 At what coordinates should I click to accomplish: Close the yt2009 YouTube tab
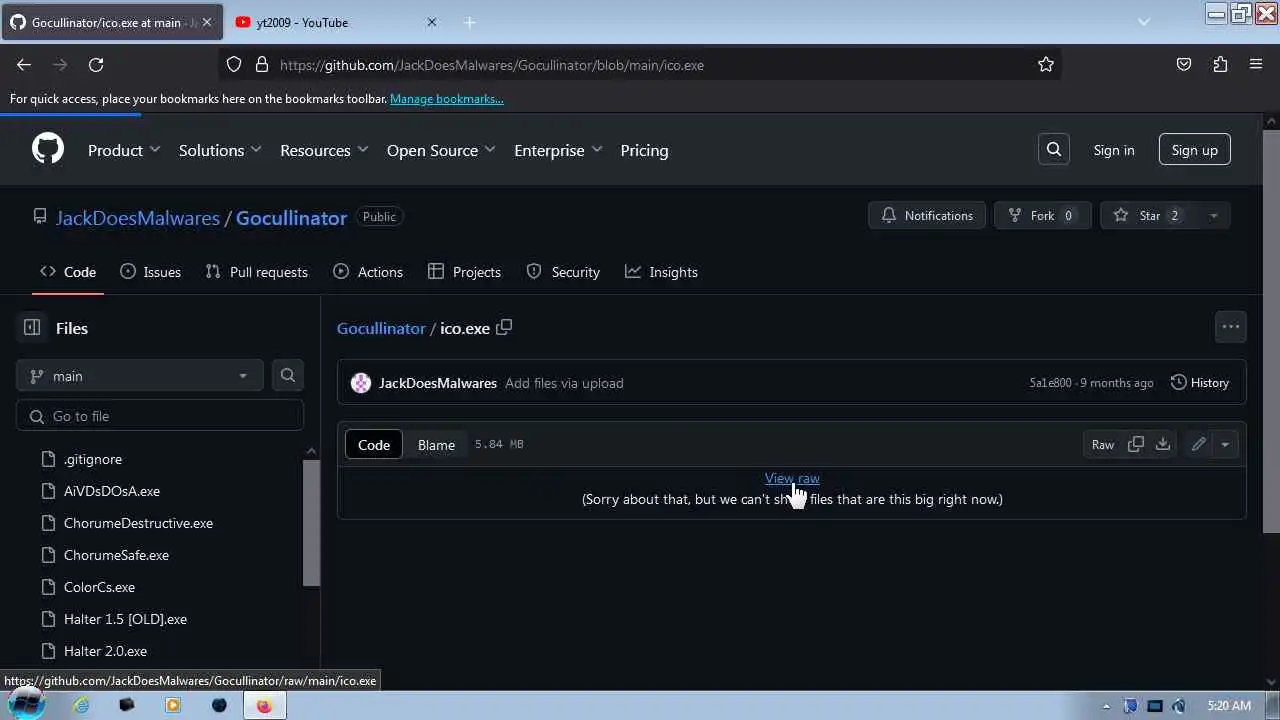tap(432, 22)
